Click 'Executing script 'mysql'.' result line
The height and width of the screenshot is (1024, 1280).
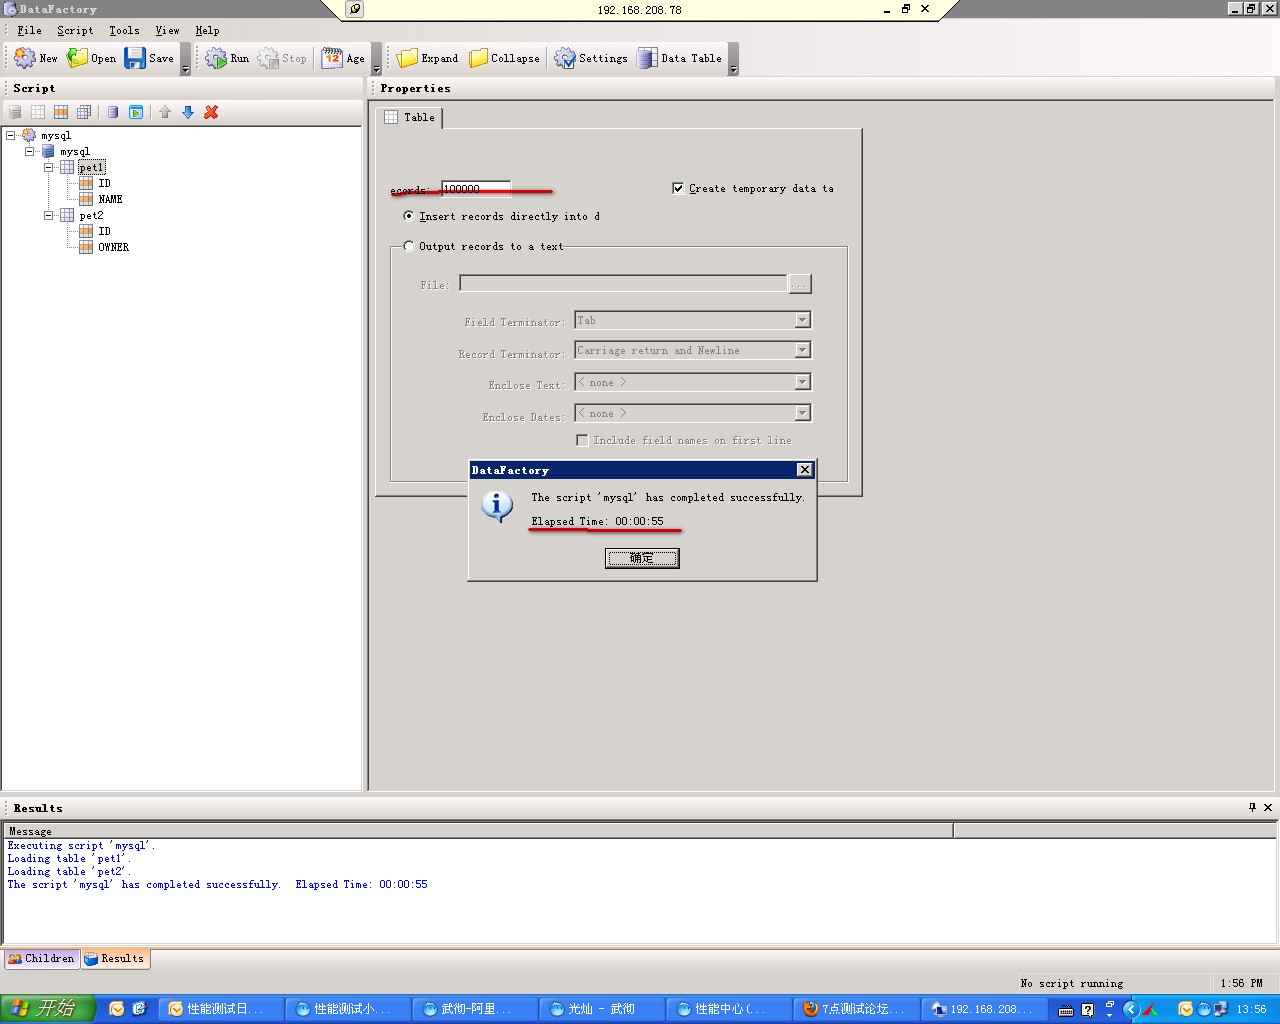tap(82, 845)
